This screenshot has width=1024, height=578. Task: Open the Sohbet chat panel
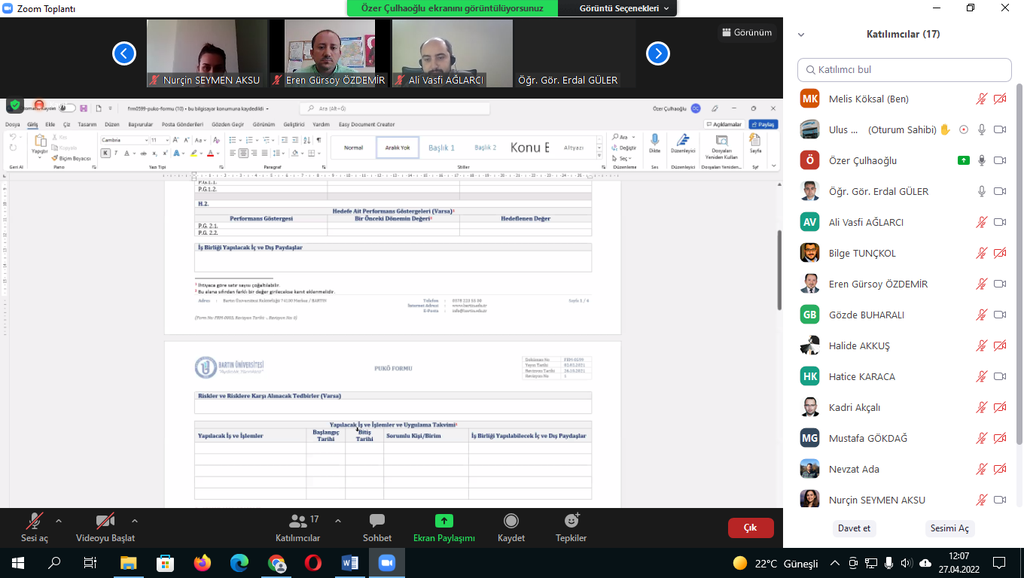377,521
